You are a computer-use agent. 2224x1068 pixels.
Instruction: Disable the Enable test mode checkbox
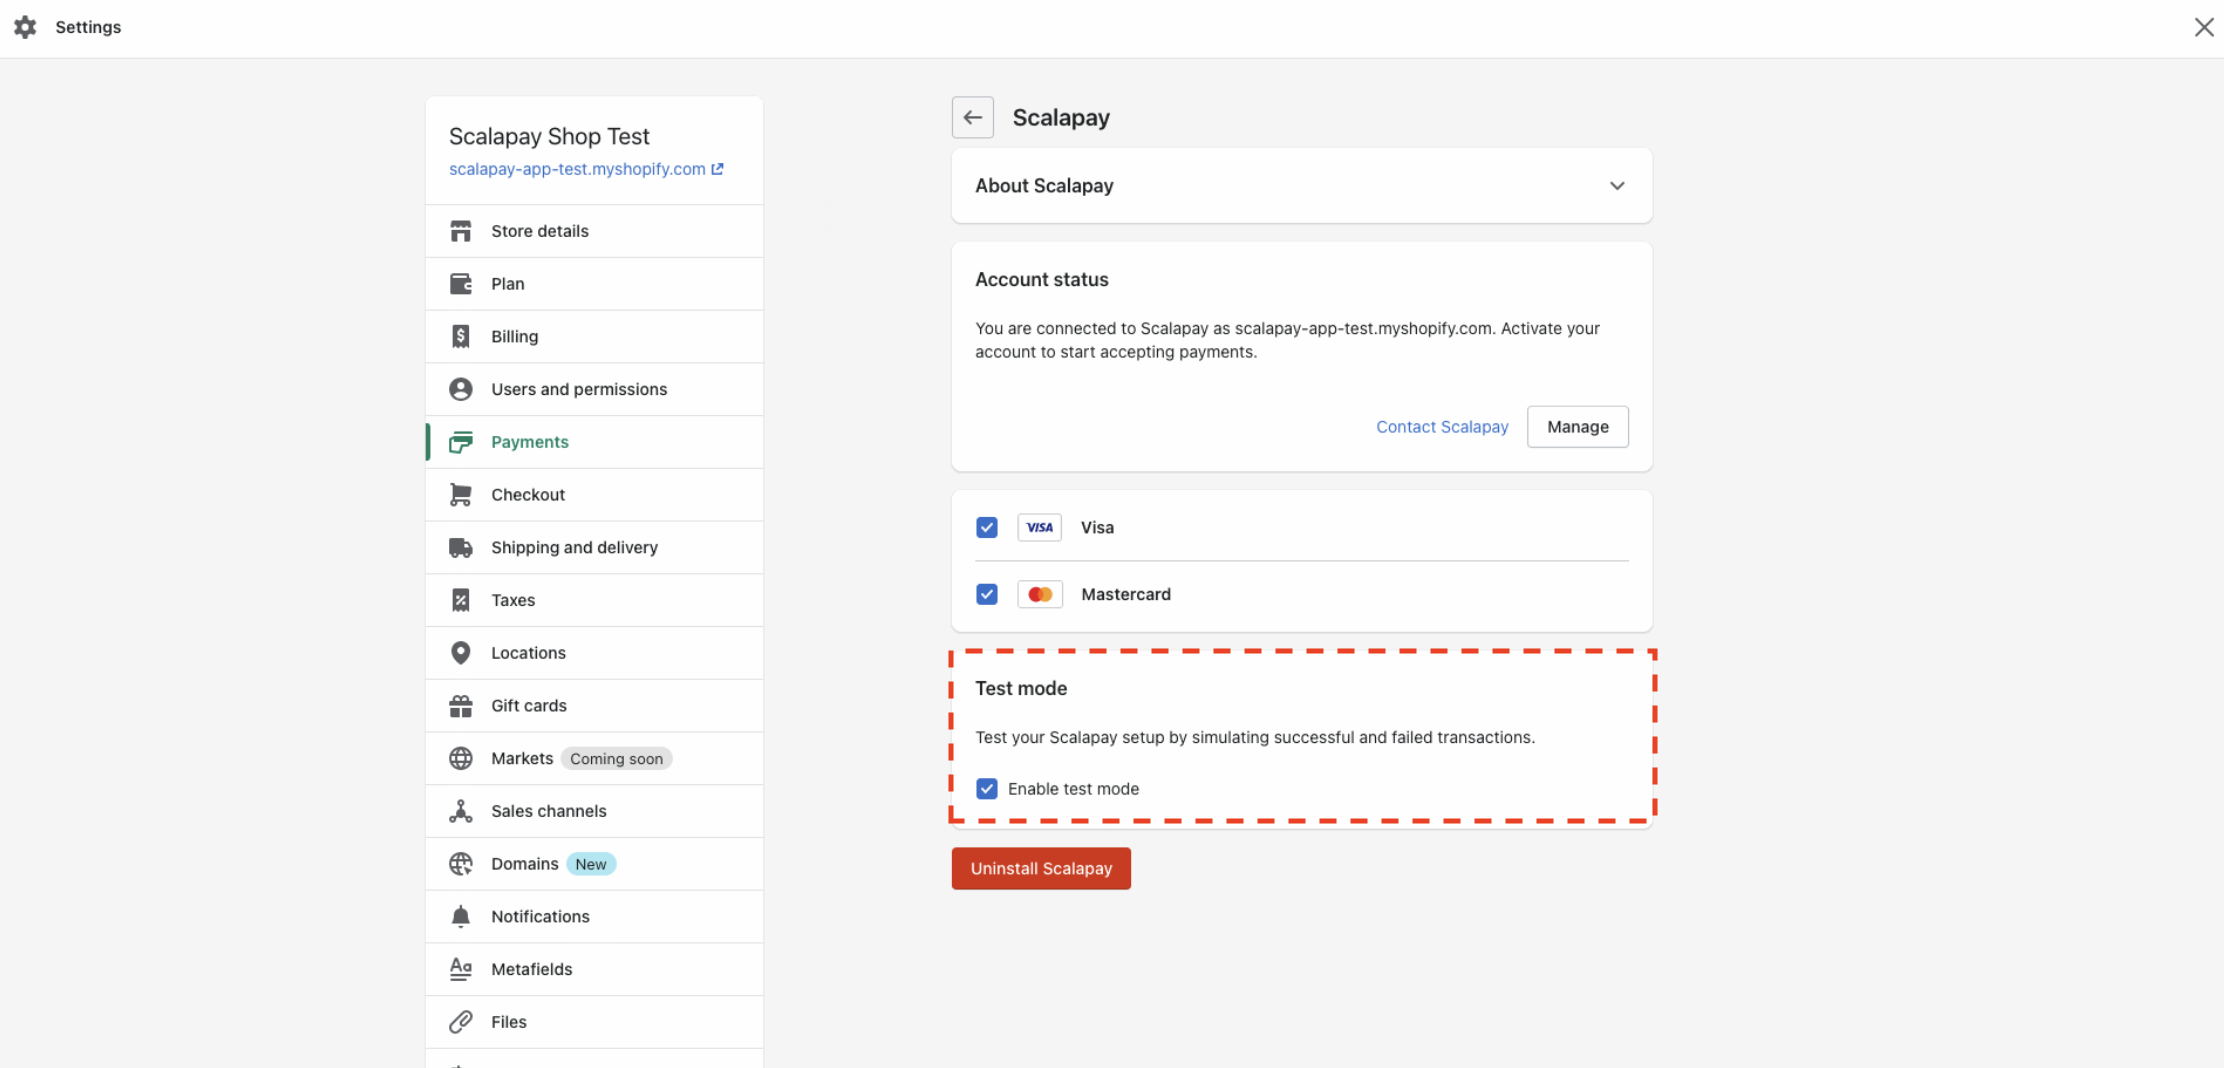(x=986, y=789)
